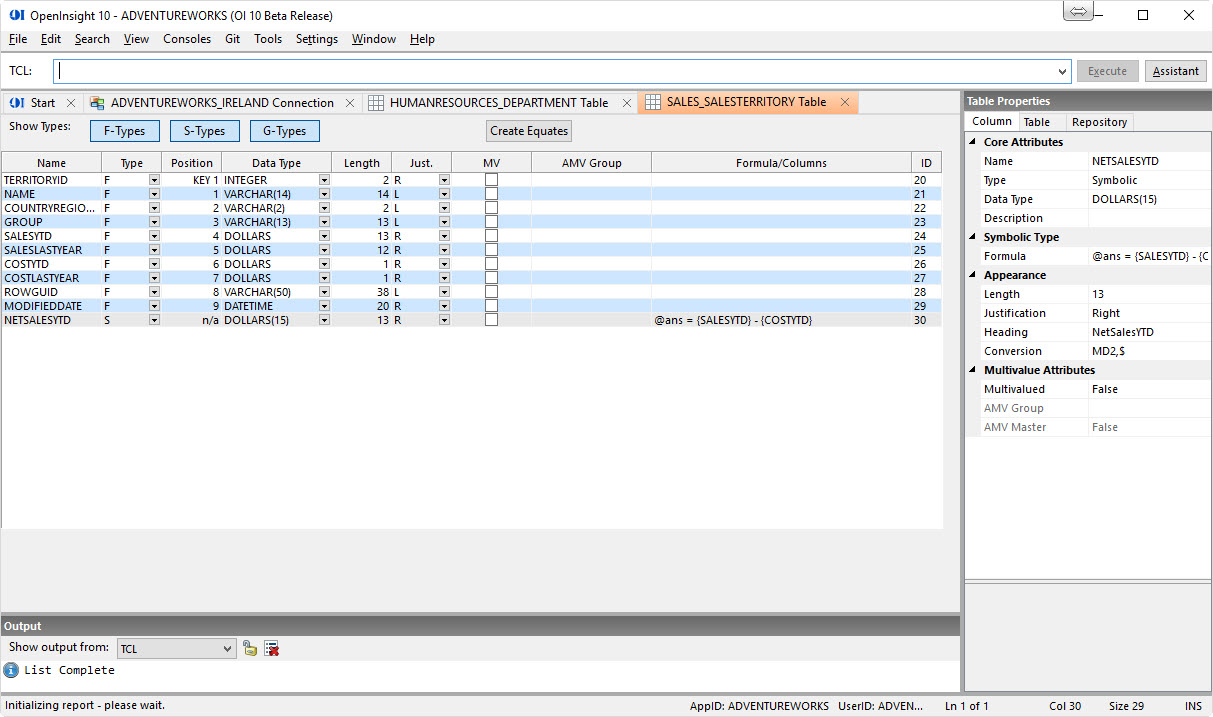
Task: Click the table grid icon on SALES_SALESTERRITORY tab
Action: tap(652, 102)
